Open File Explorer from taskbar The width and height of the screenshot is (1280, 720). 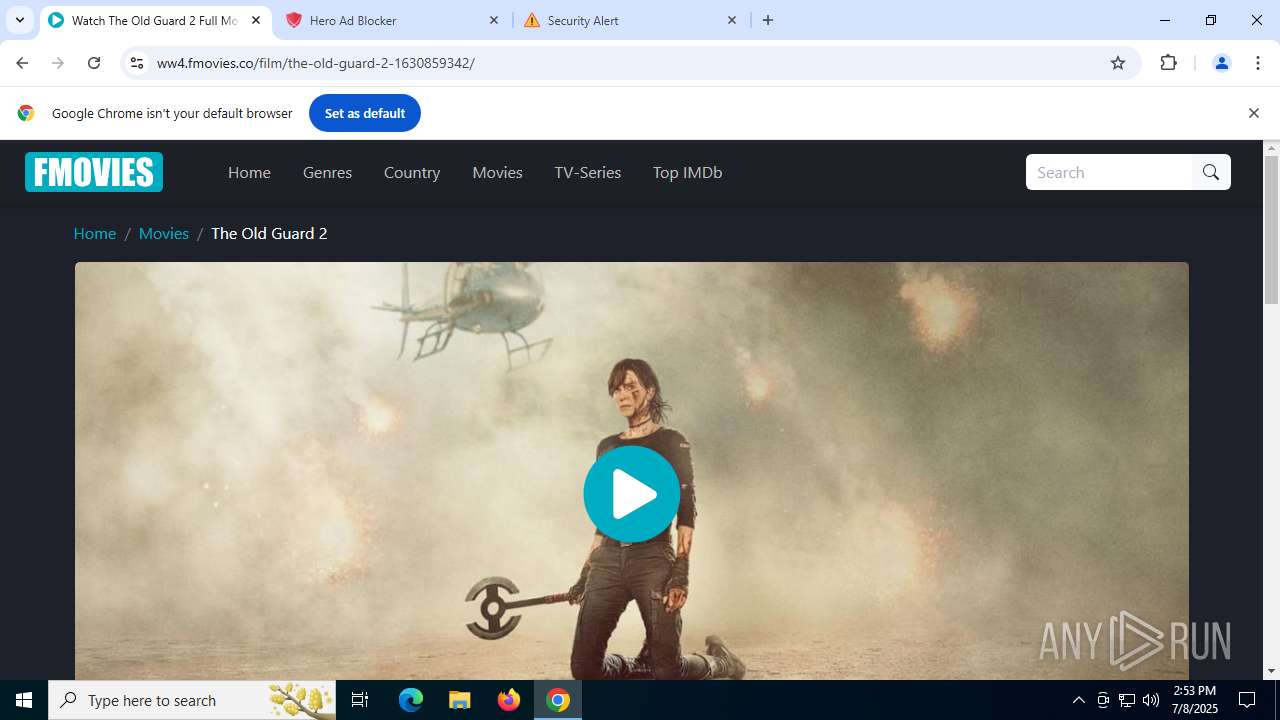[459, 700]
